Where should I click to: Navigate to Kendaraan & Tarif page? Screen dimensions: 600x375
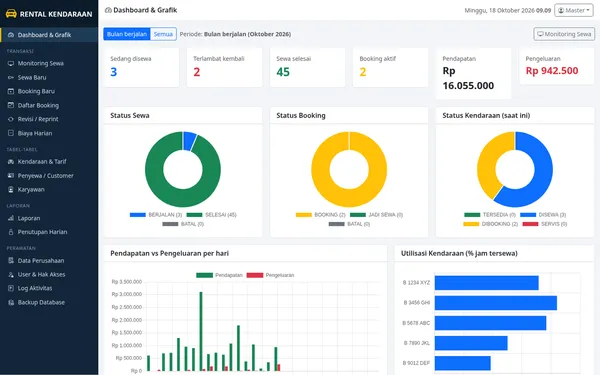pos(49,161)
